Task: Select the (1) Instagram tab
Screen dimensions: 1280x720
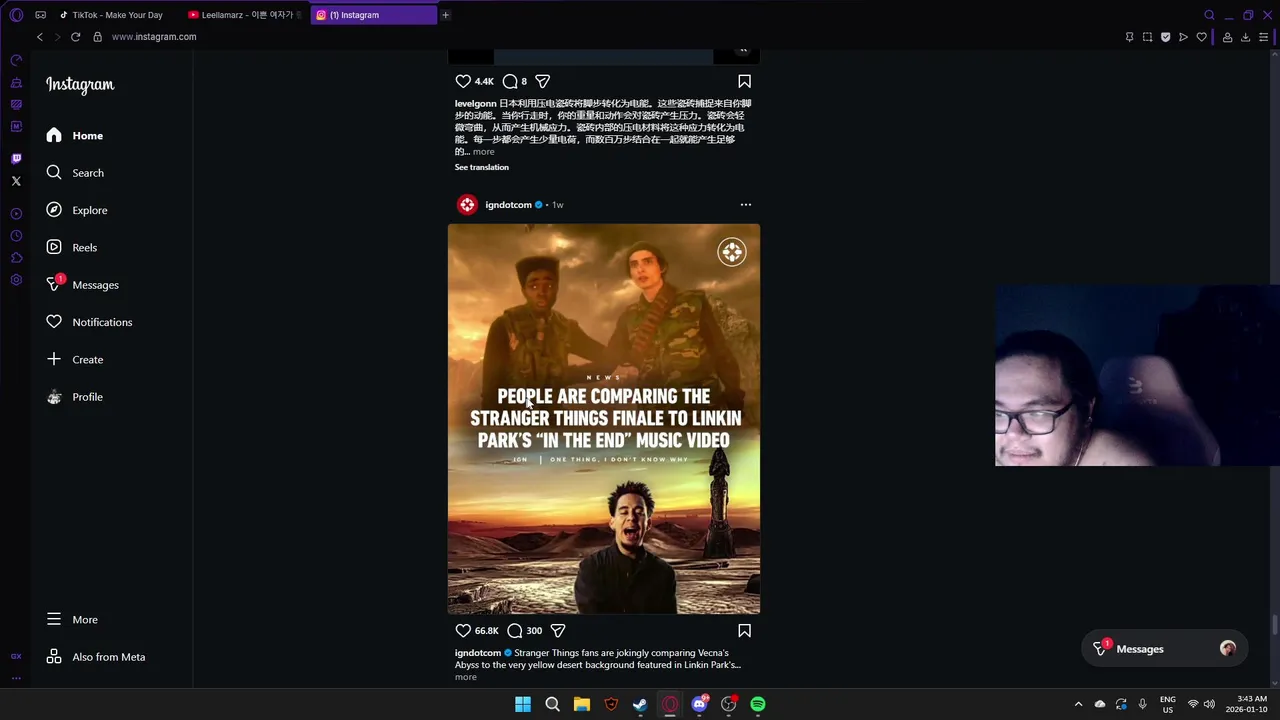Action: point(374,15)
